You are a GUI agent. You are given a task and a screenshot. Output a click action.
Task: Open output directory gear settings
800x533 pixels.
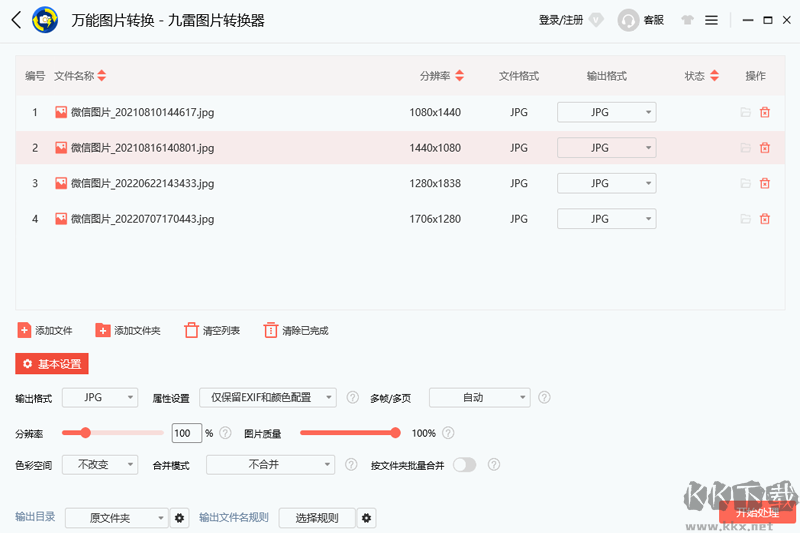tap(180, 518)
